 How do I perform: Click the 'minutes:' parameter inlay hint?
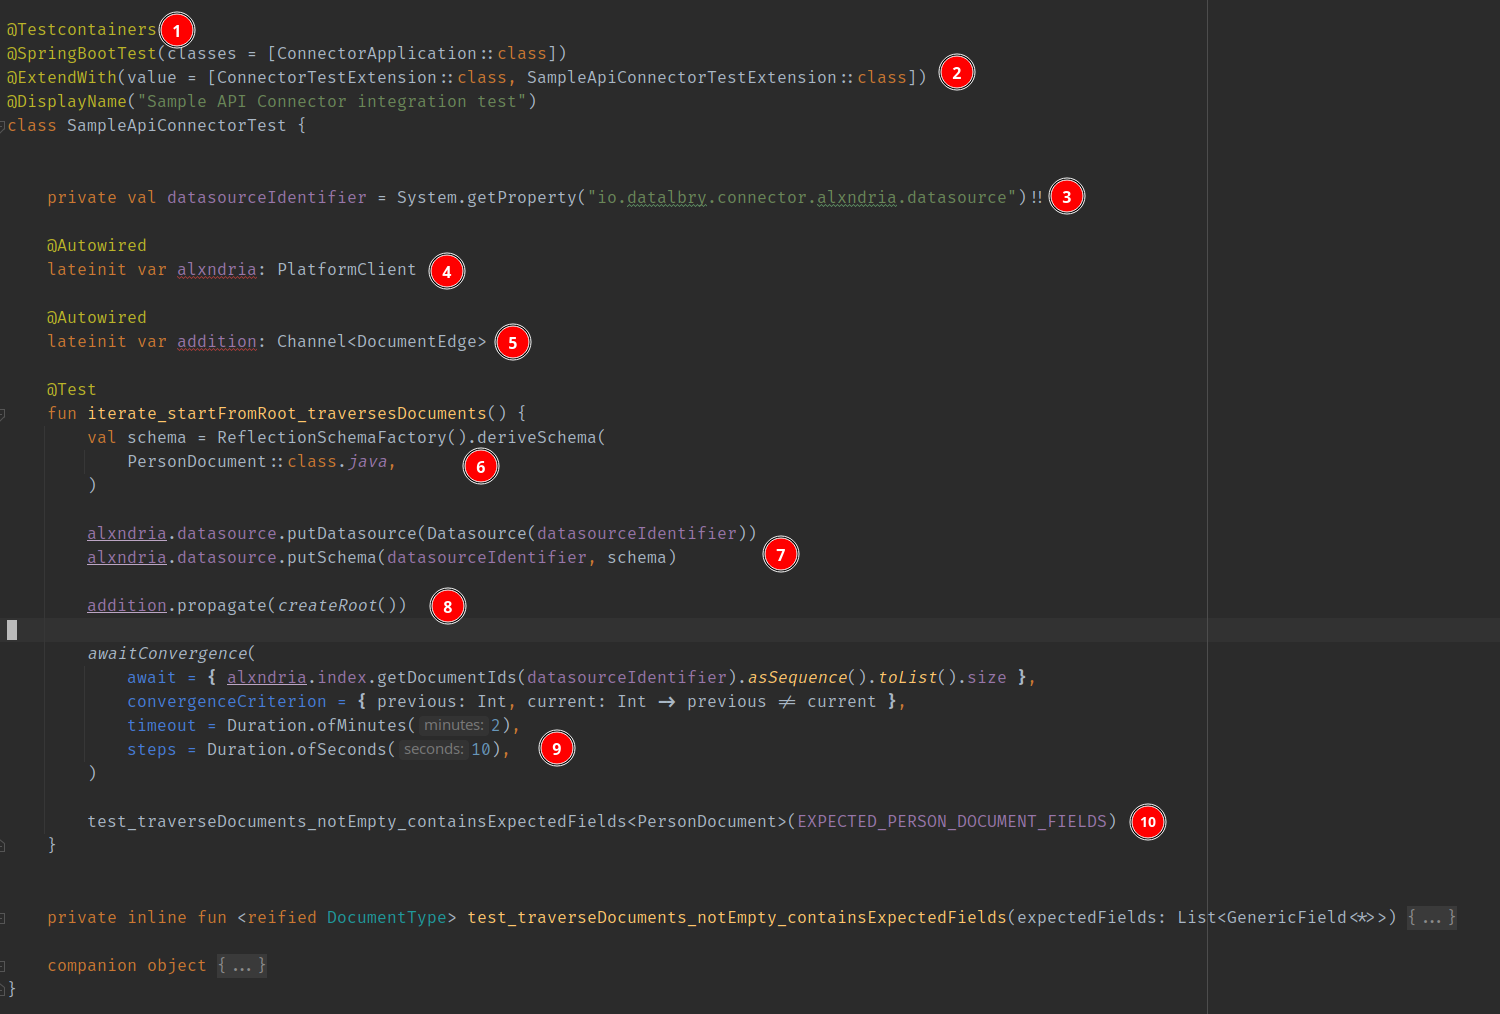(453, 726)
